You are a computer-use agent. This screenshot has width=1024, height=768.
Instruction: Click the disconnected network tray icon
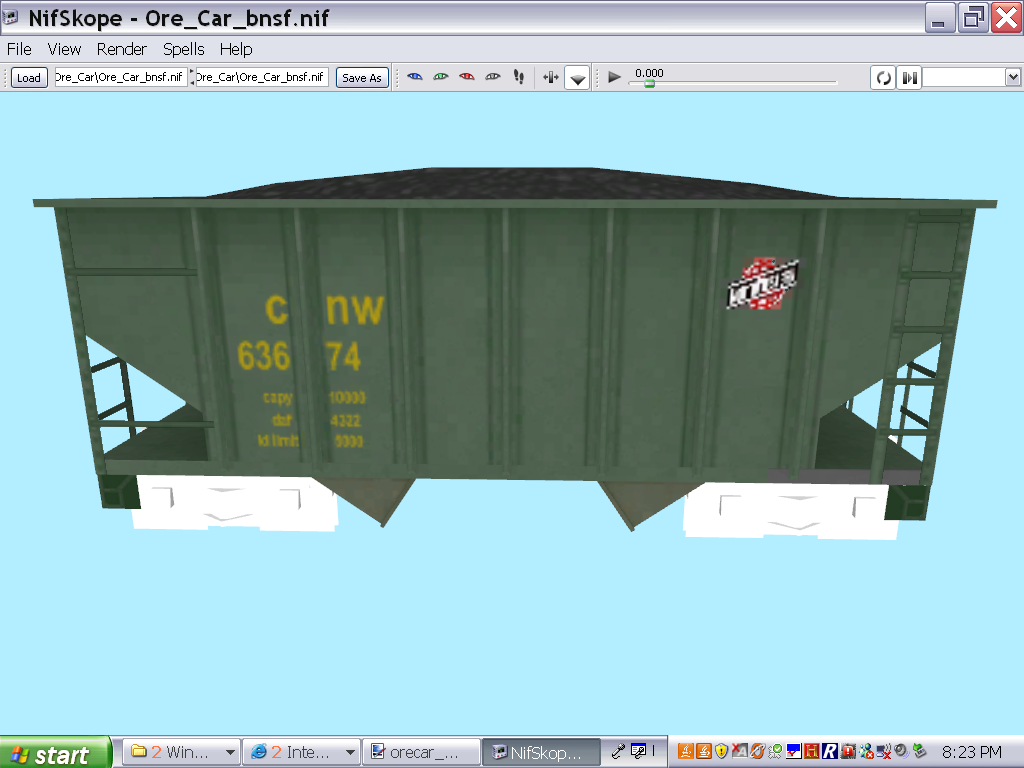(x=884, y=752)
